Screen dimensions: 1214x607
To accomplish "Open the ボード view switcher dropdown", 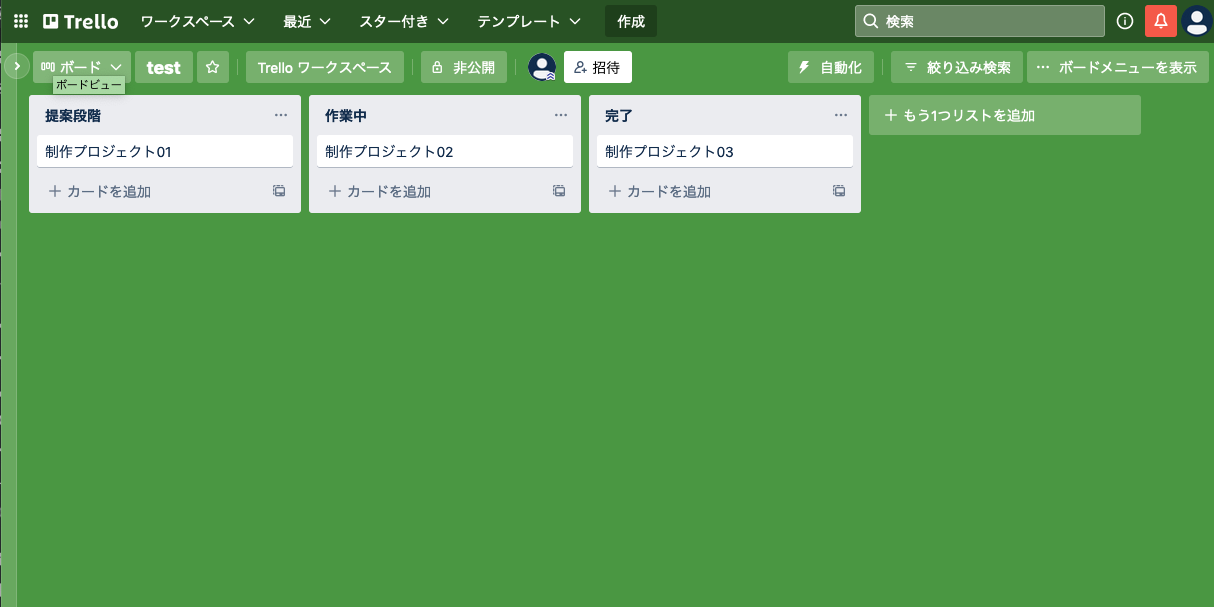I will pyautogui.click(x=82, y=67).
